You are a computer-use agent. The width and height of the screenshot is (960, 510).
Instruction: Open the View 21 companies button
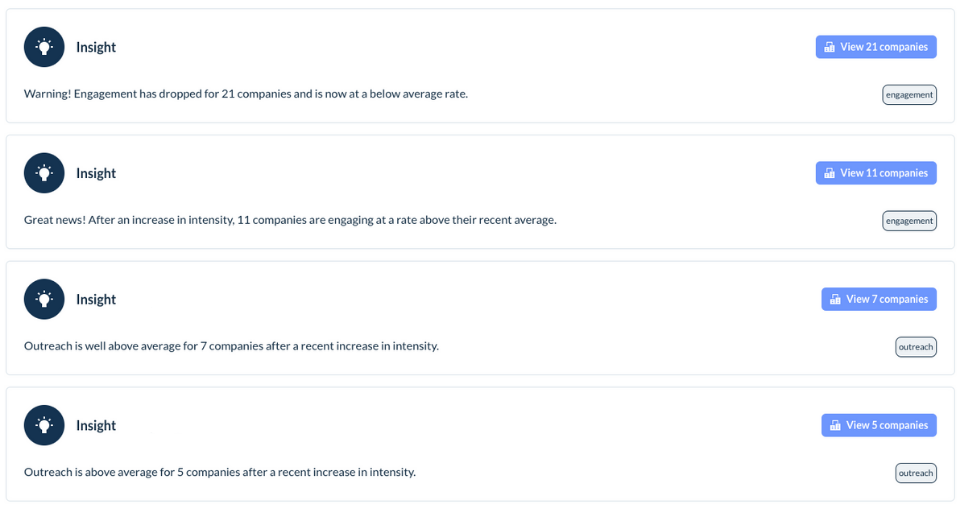[876, 47]
